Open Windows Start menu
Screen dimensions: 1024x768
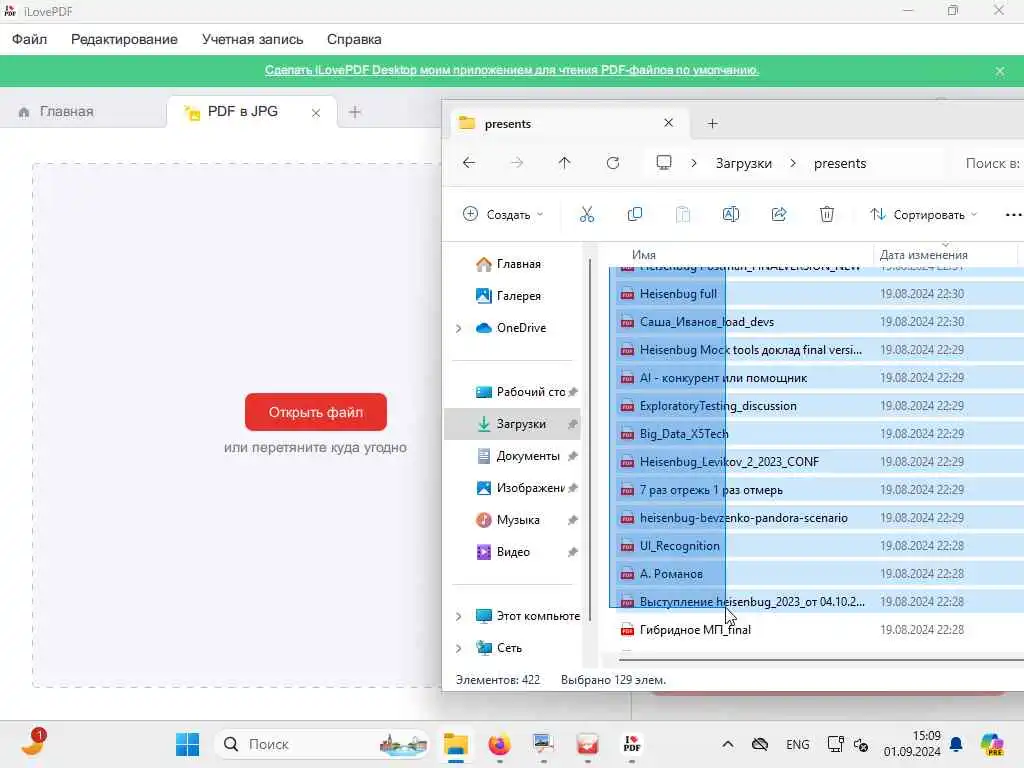pos(187,744)
